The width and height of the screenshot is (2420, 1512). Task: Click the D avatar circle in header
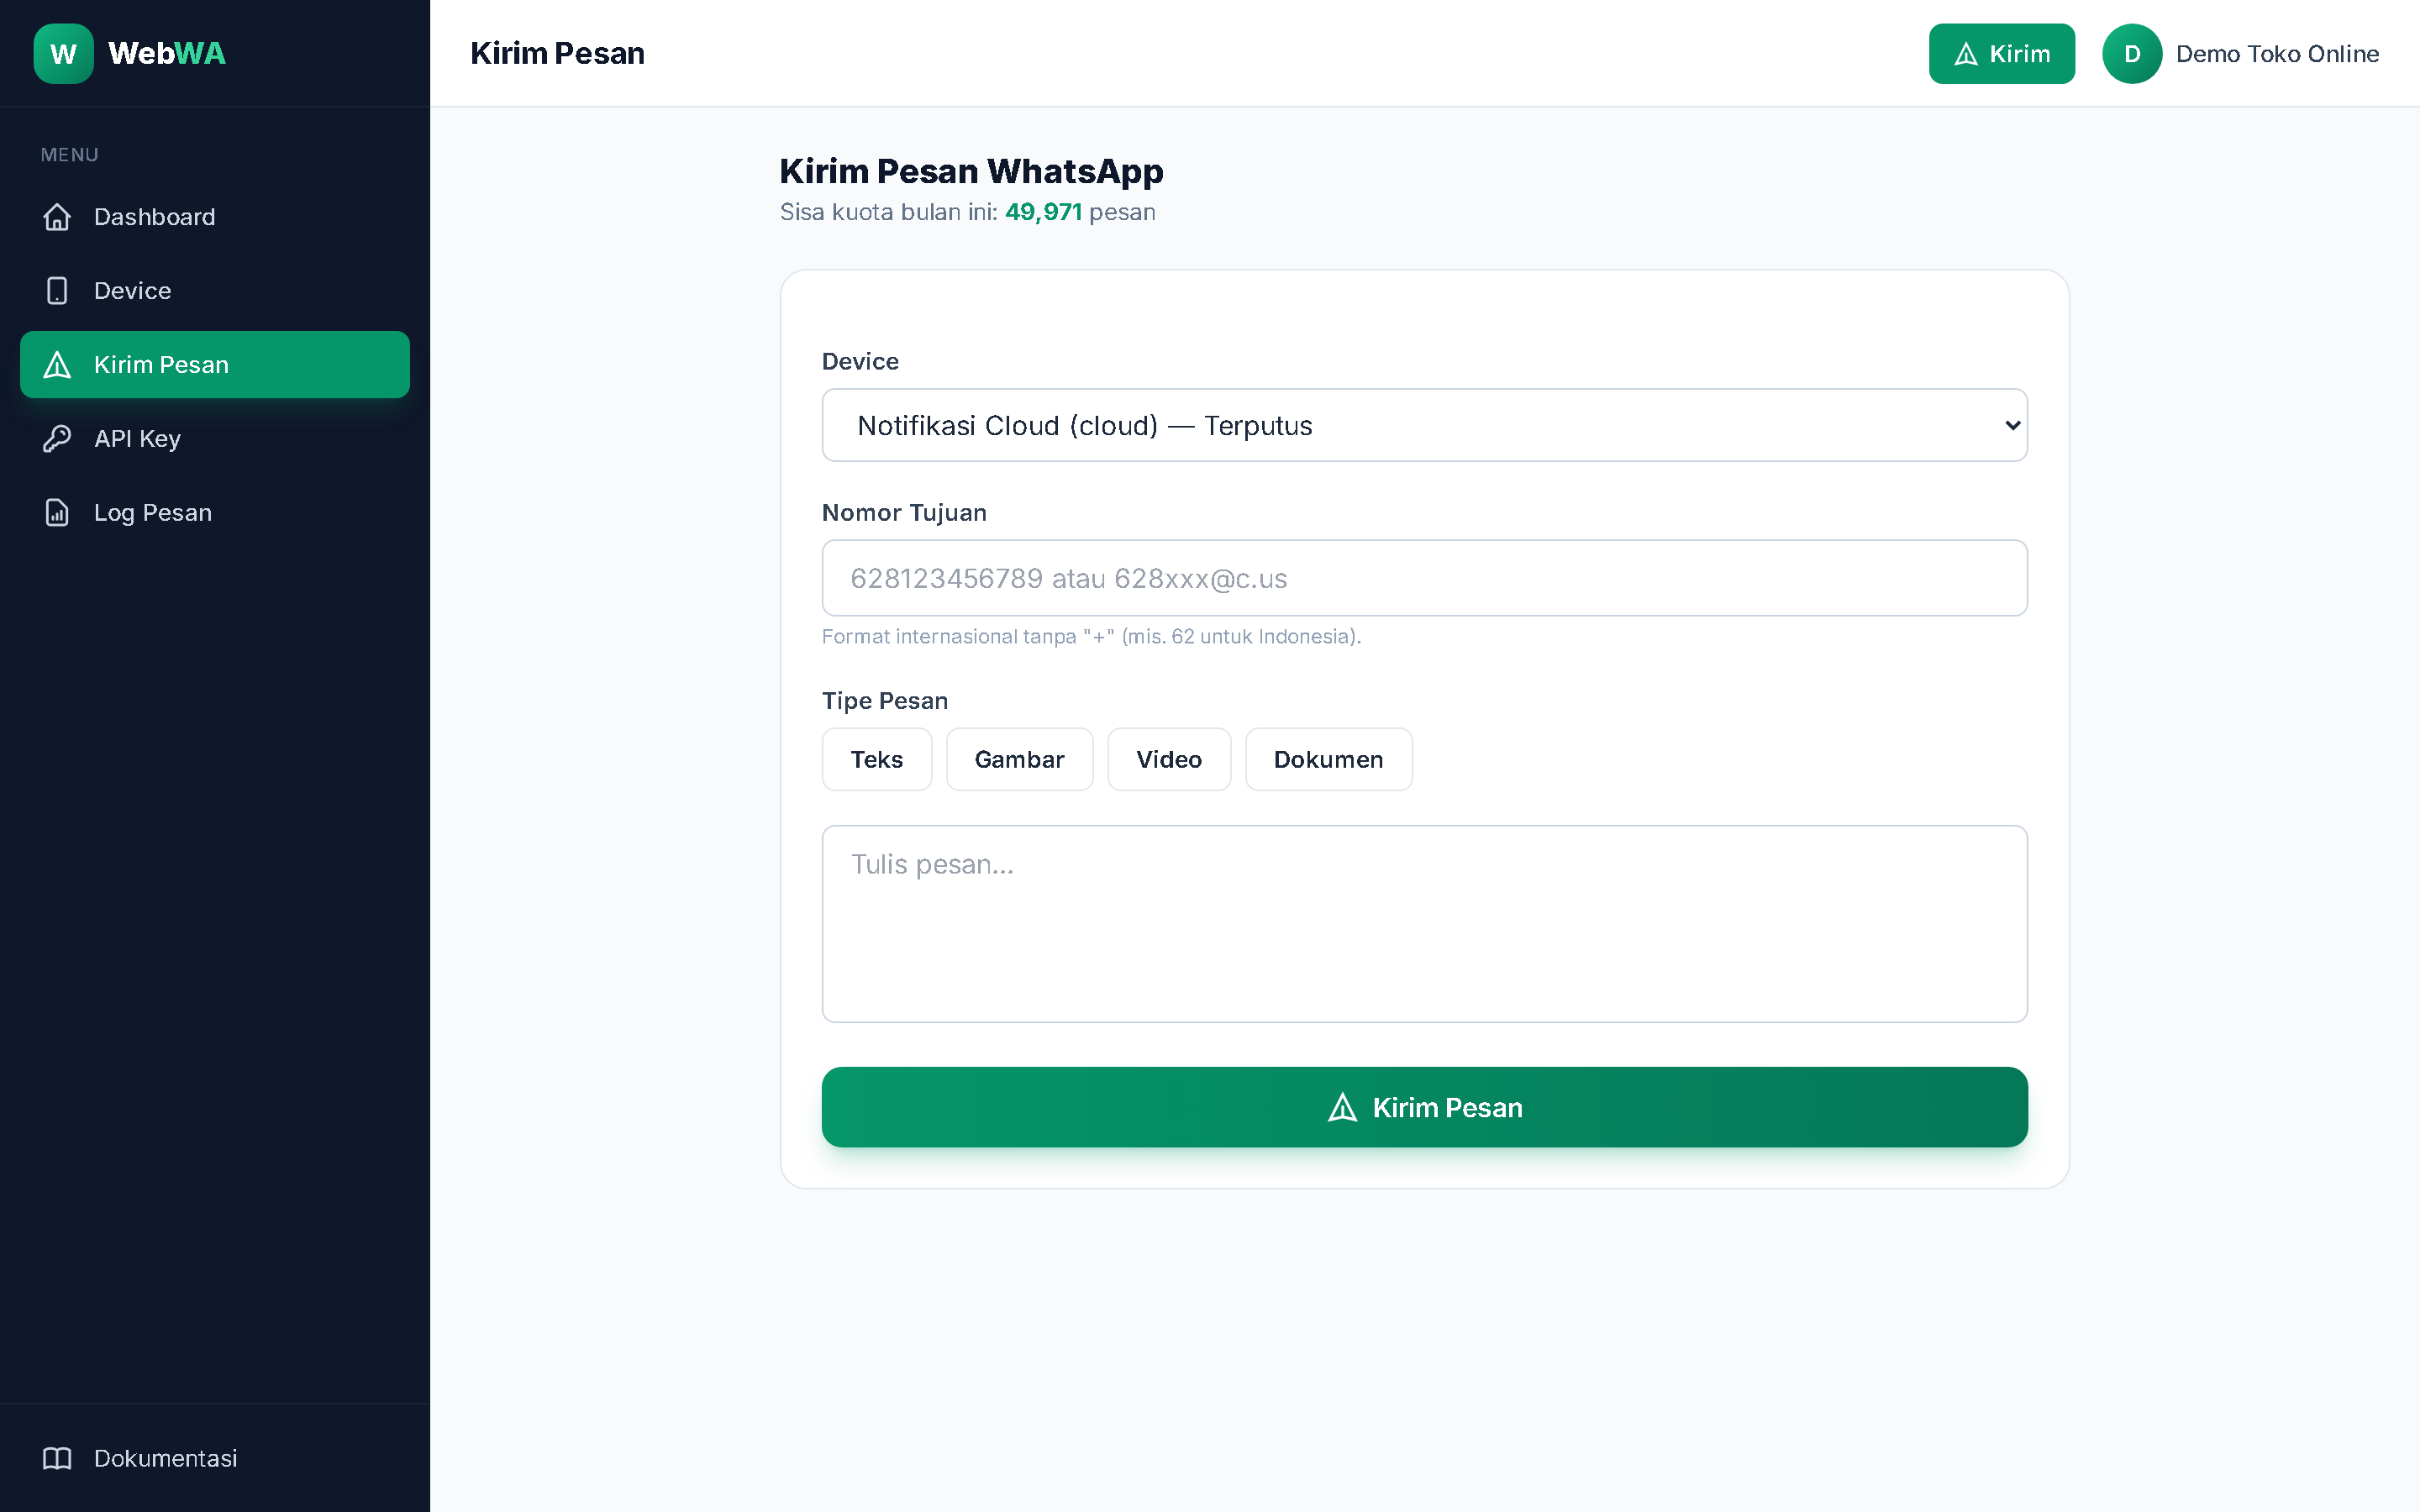click(2132, 54)
